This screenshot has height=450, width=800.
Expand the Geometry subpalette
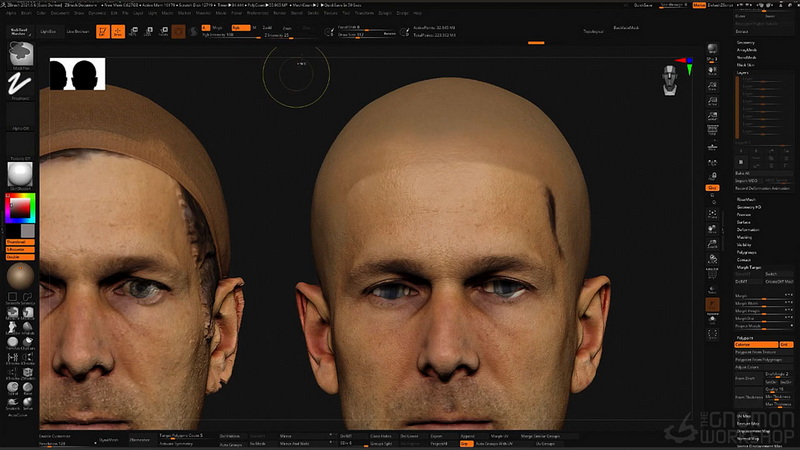pyautogui.click(x=746, y=42)
